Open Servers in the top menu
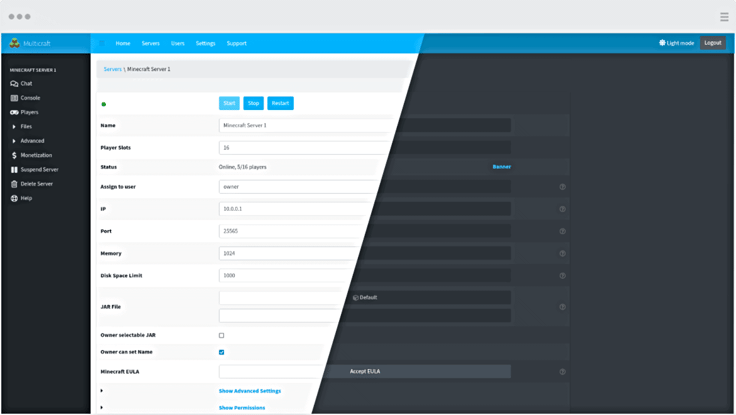Image resolution: width=736 pixels, height=415 pixels. click(x=151, y=43)
